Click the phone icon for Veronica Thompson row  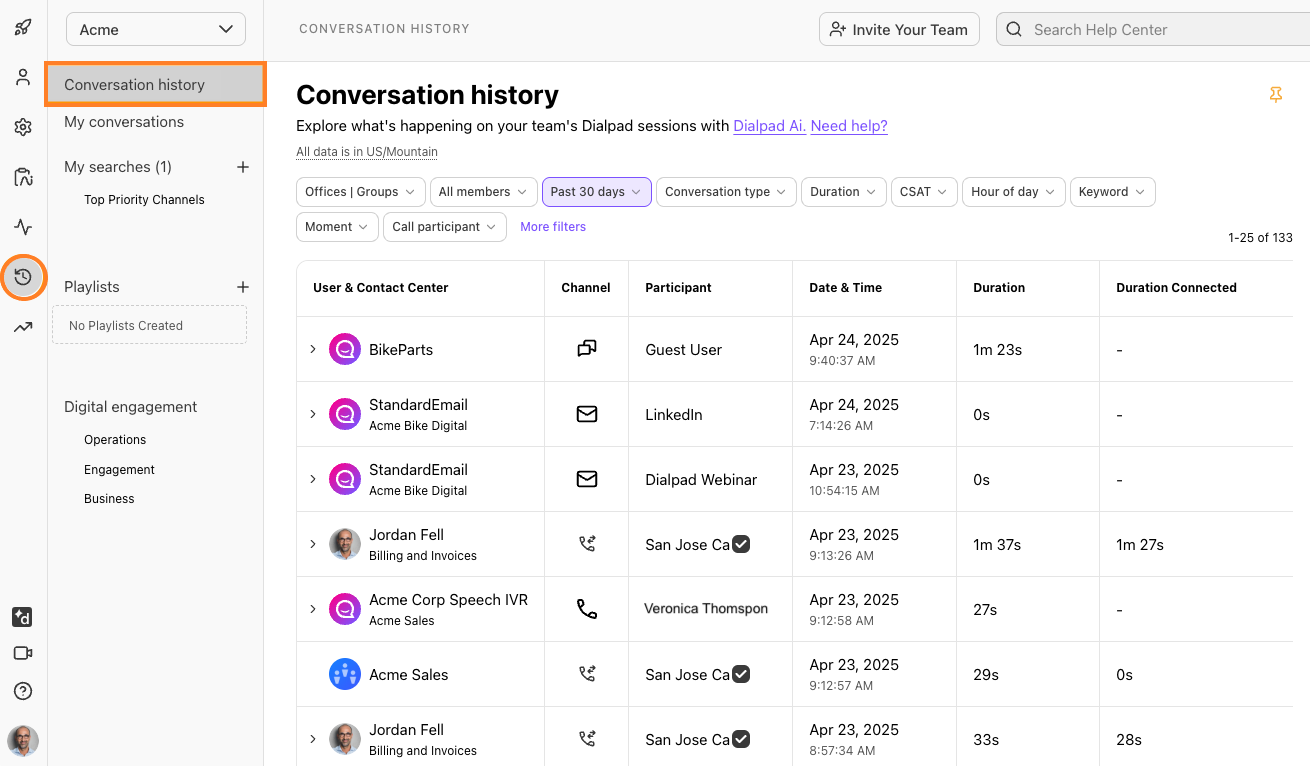tap(587, 609)
